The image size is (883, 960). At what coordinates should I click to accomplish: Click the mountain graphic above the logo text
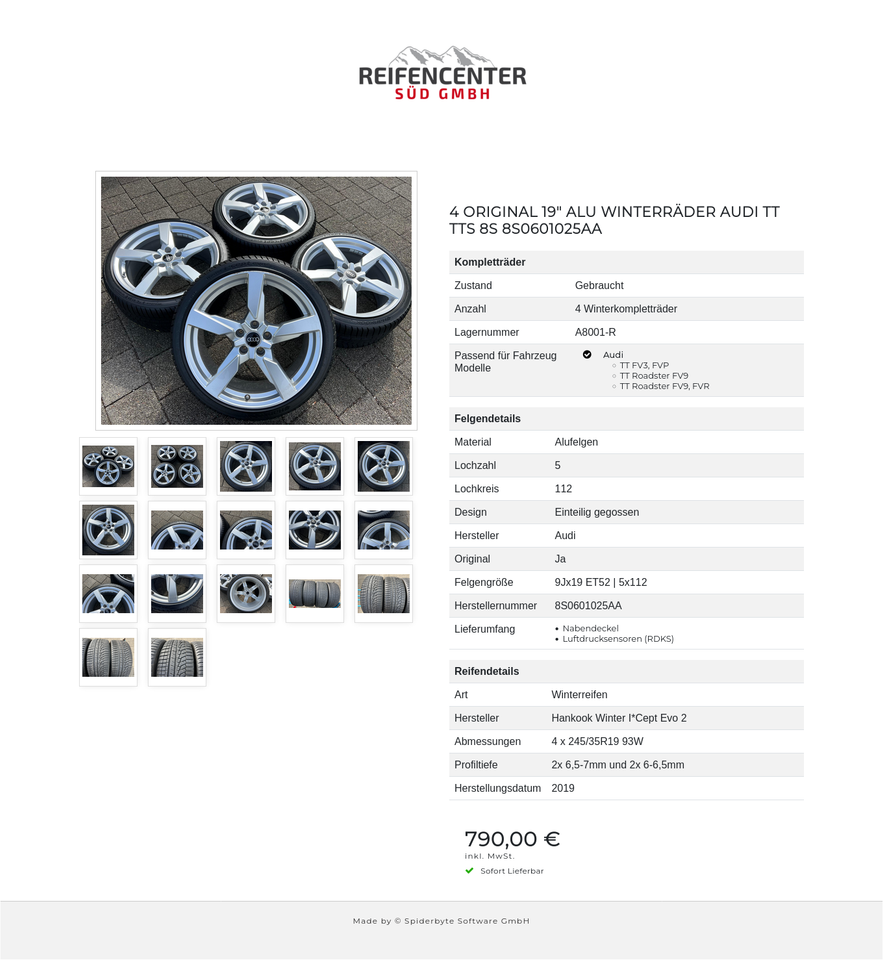click(x=442, y=55)
